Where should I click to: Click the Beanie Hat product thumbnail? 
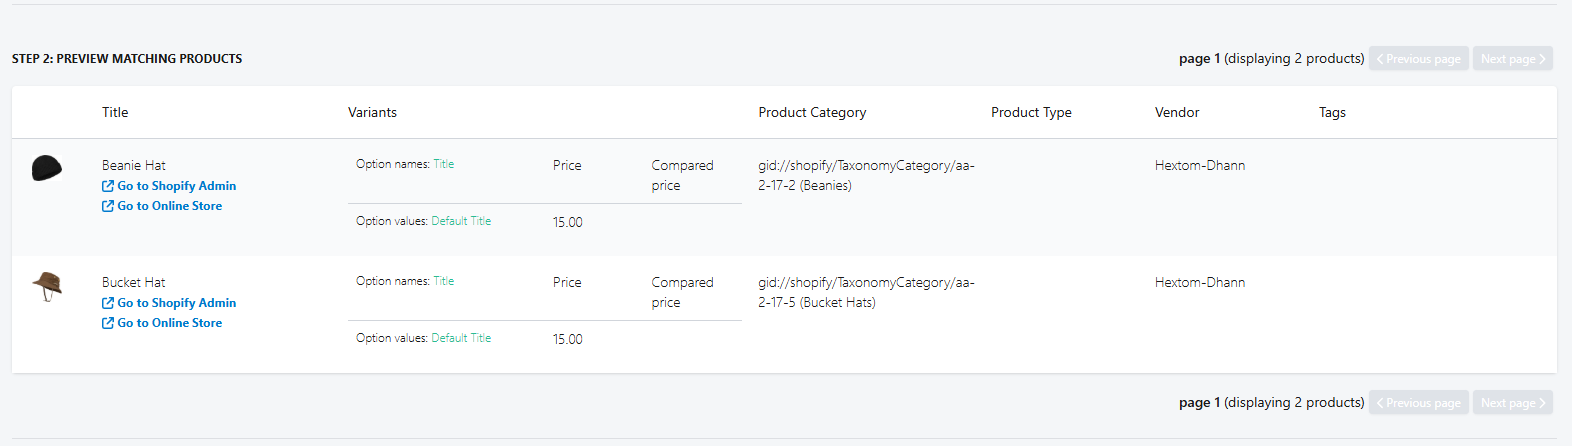pyautogui.click(x=46, y=168)
